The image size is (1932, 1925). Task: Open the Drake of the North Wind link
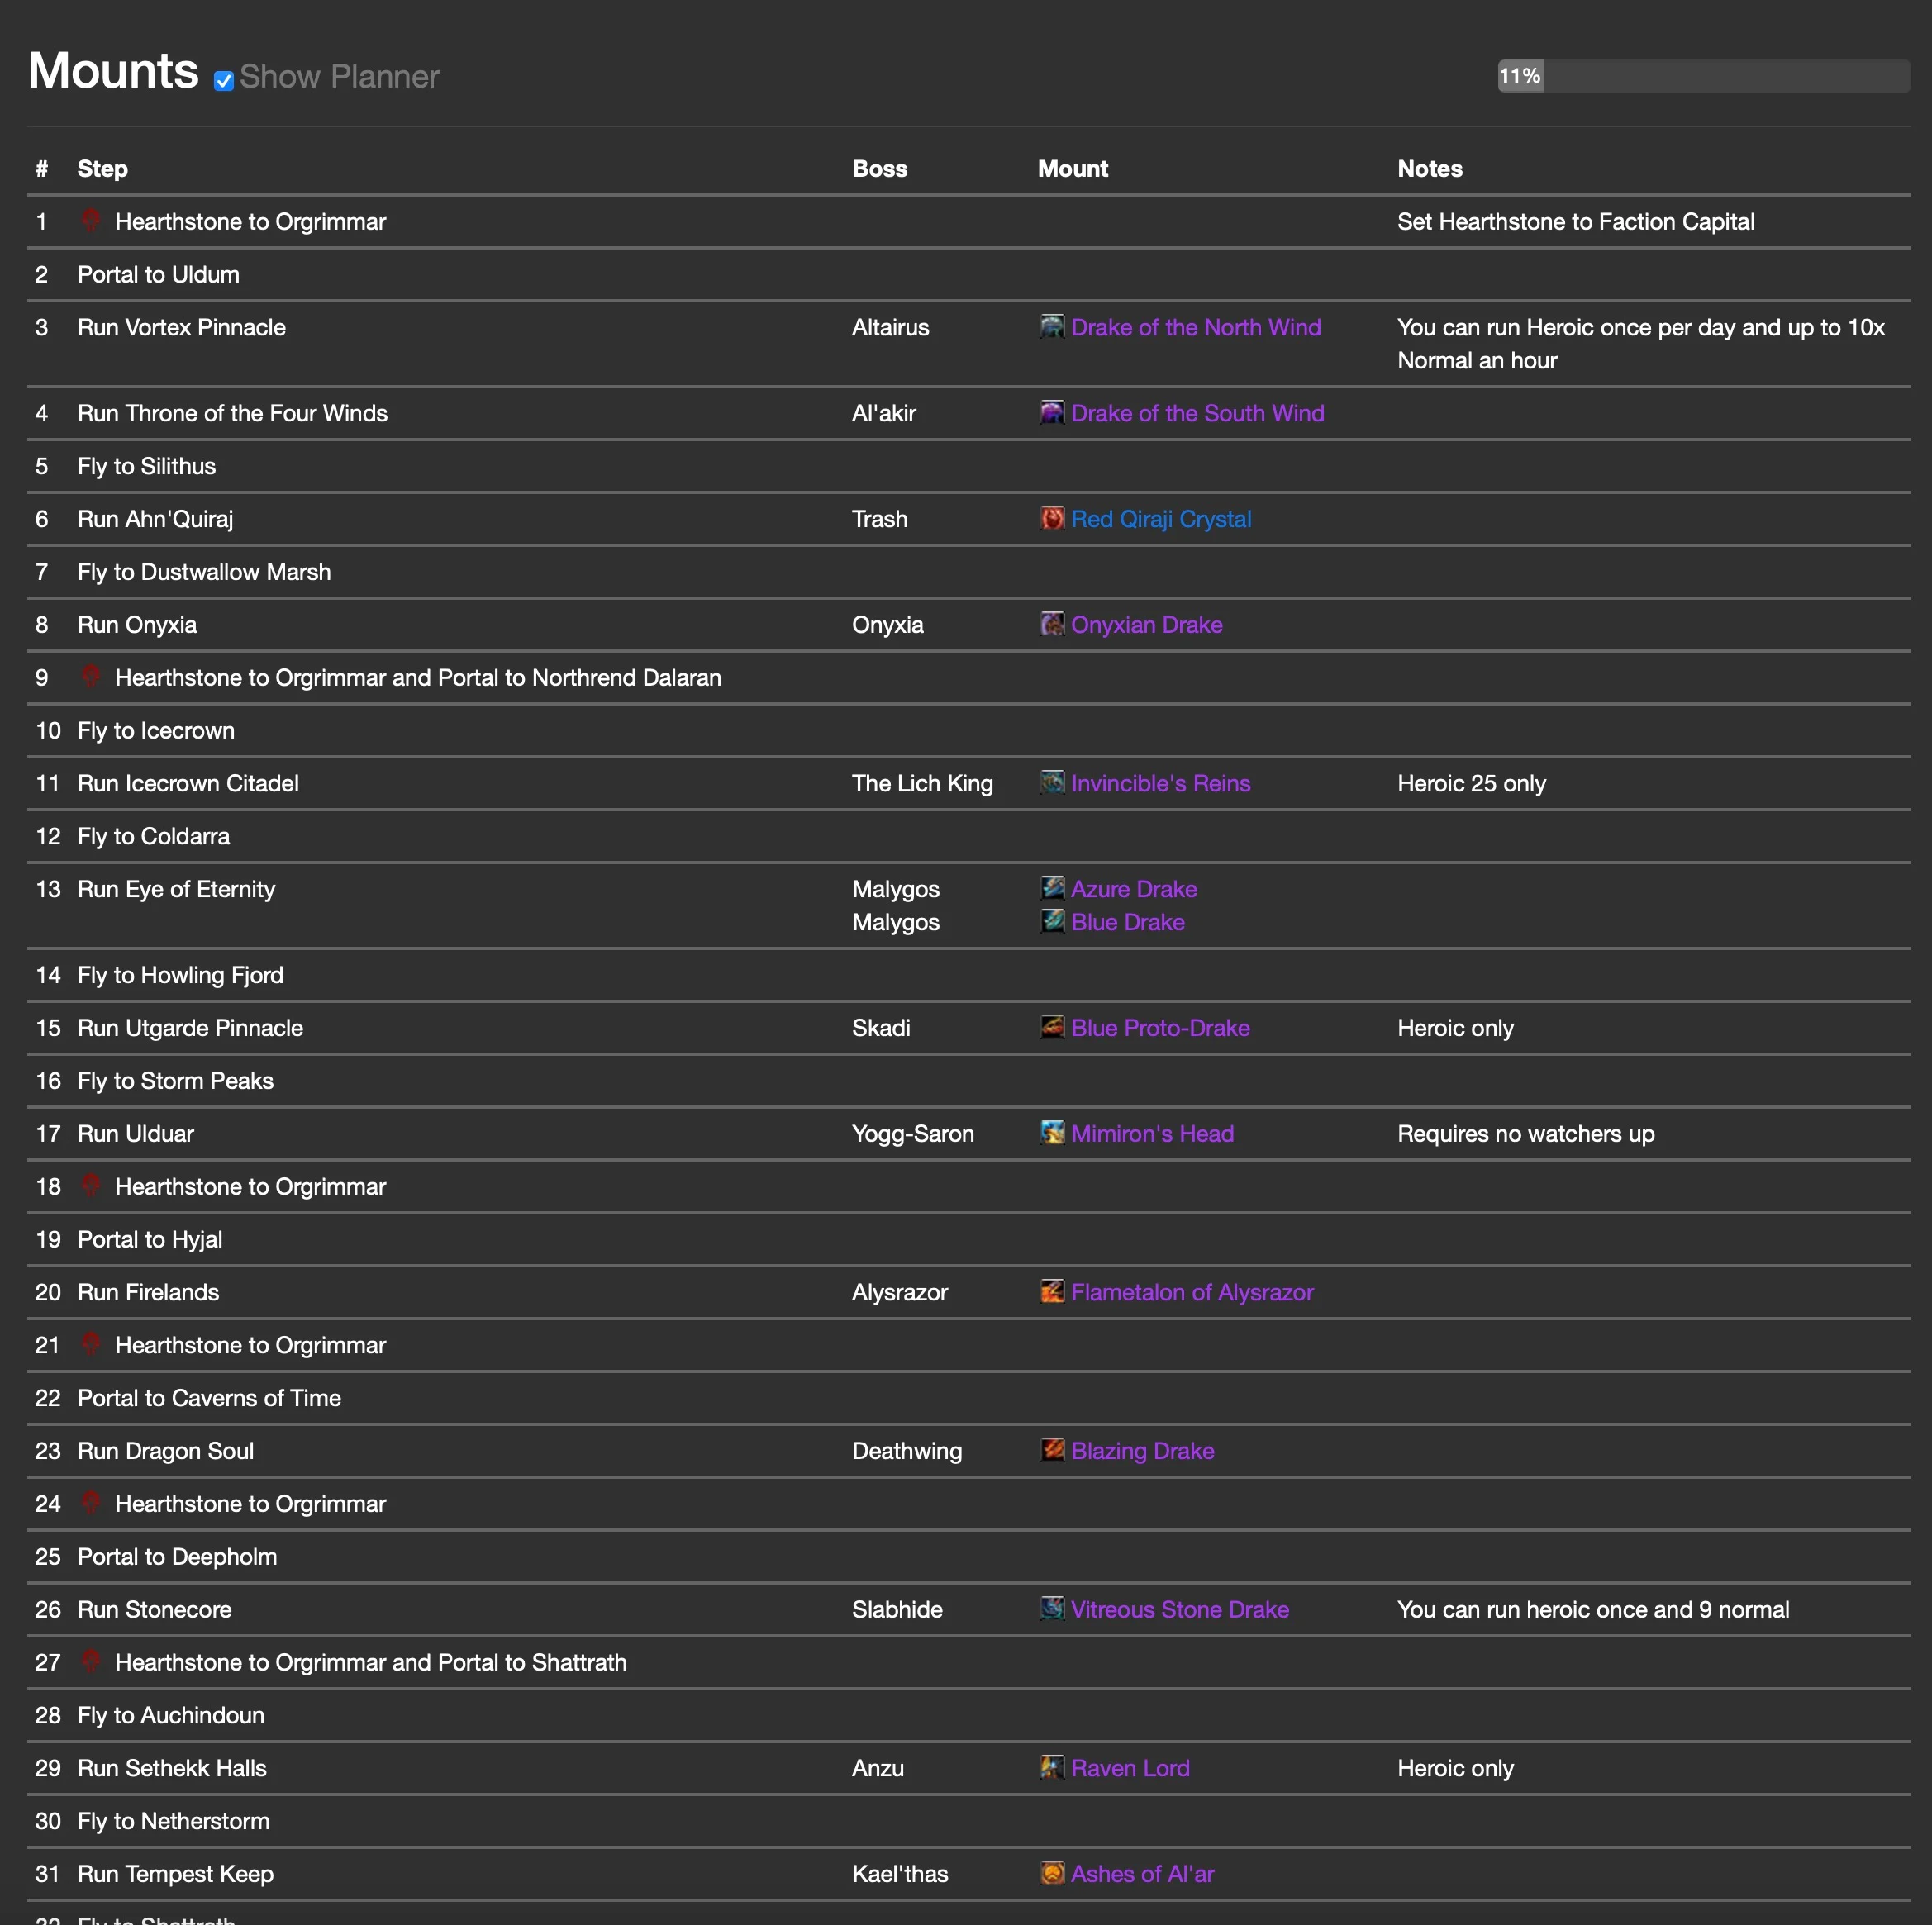click(x=1196, y=327)
